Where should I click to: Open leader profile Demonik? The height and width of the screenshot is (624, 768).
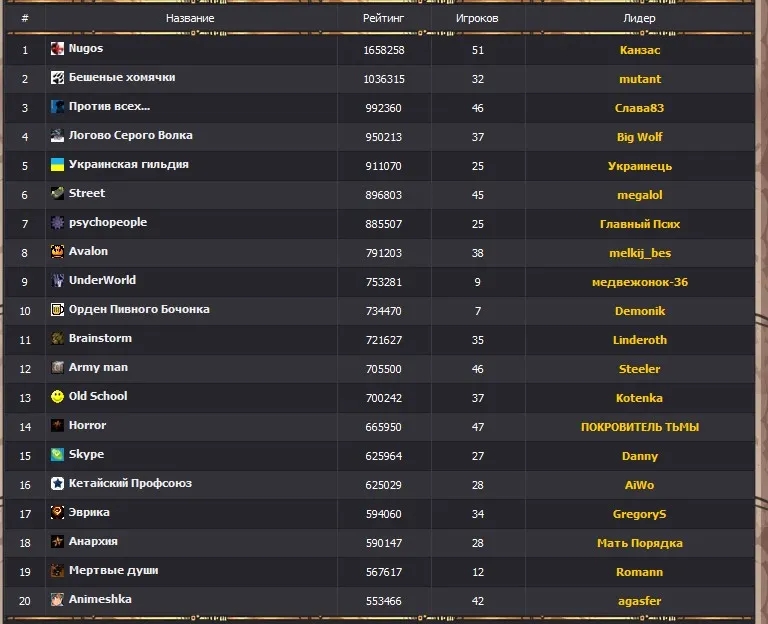(x=640, y=311)
